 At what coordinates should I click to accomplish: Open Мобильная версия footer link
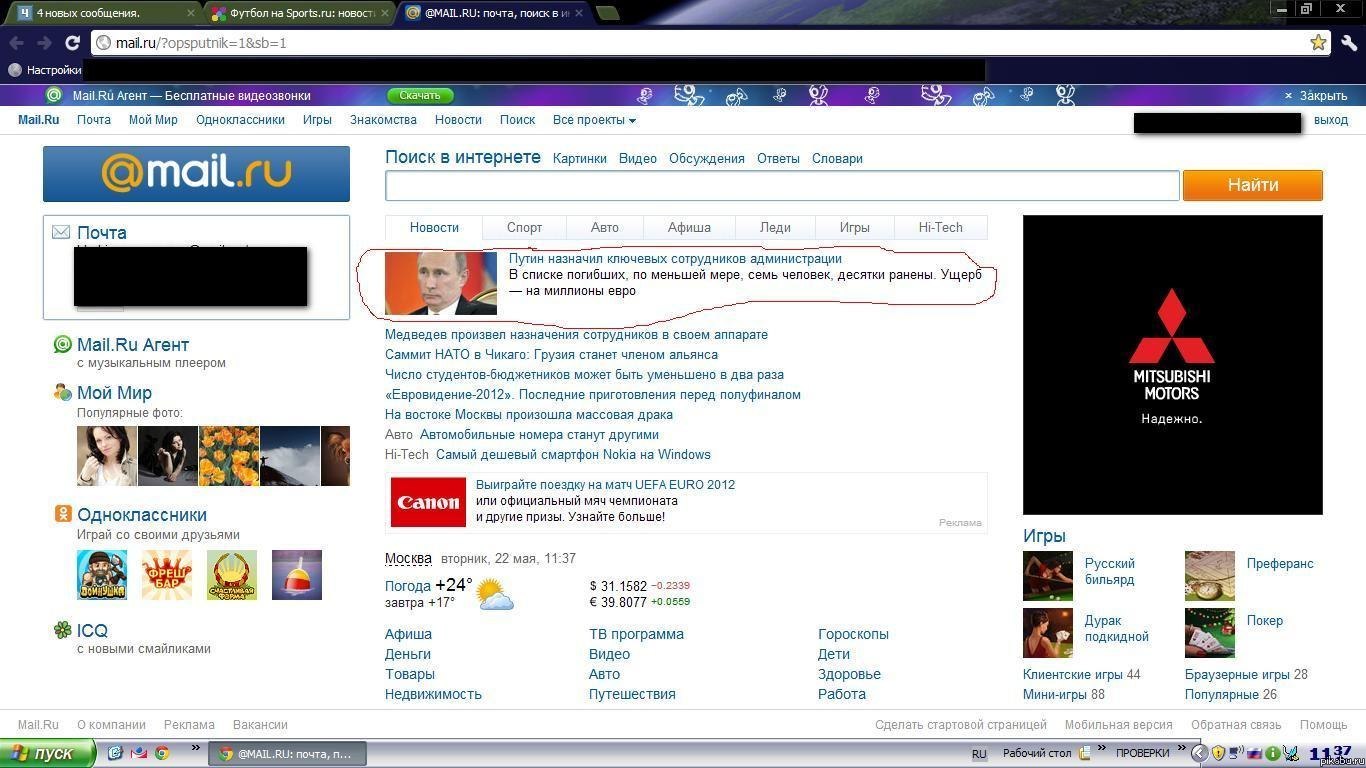click(x=1118, y=724)
